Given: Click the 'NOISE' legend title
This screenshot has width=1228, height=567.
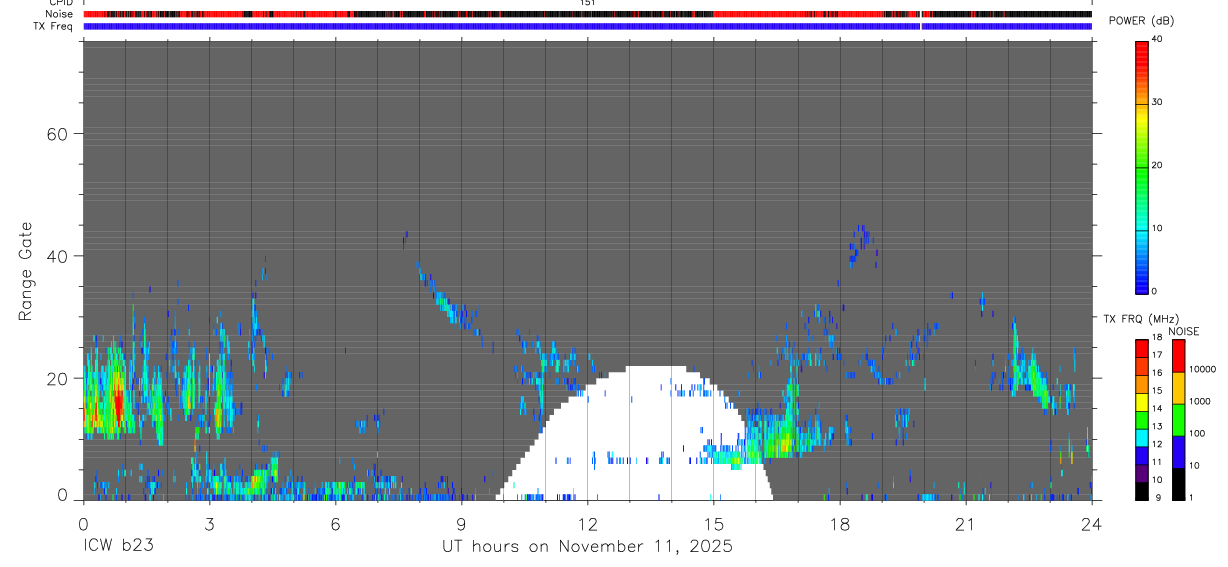Looking at the screenshot, I should [1183, 331].
